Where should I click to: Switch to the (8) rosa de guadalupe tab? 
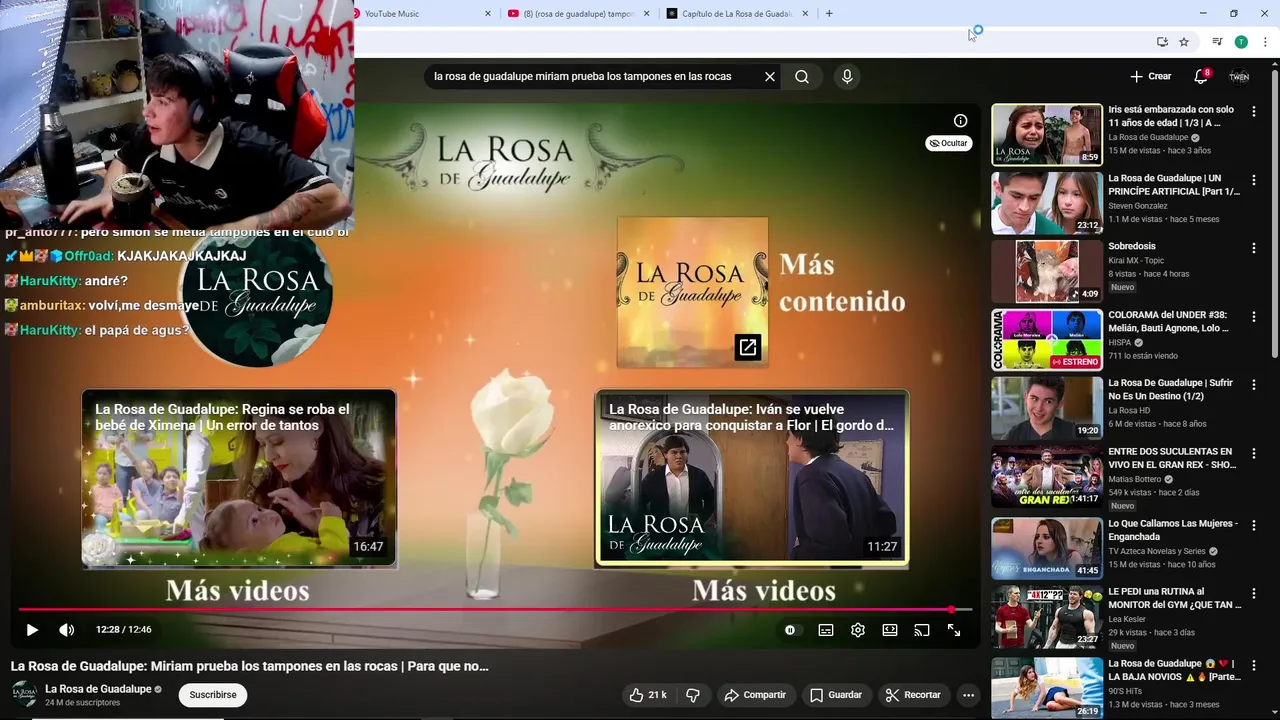[579, 14]
